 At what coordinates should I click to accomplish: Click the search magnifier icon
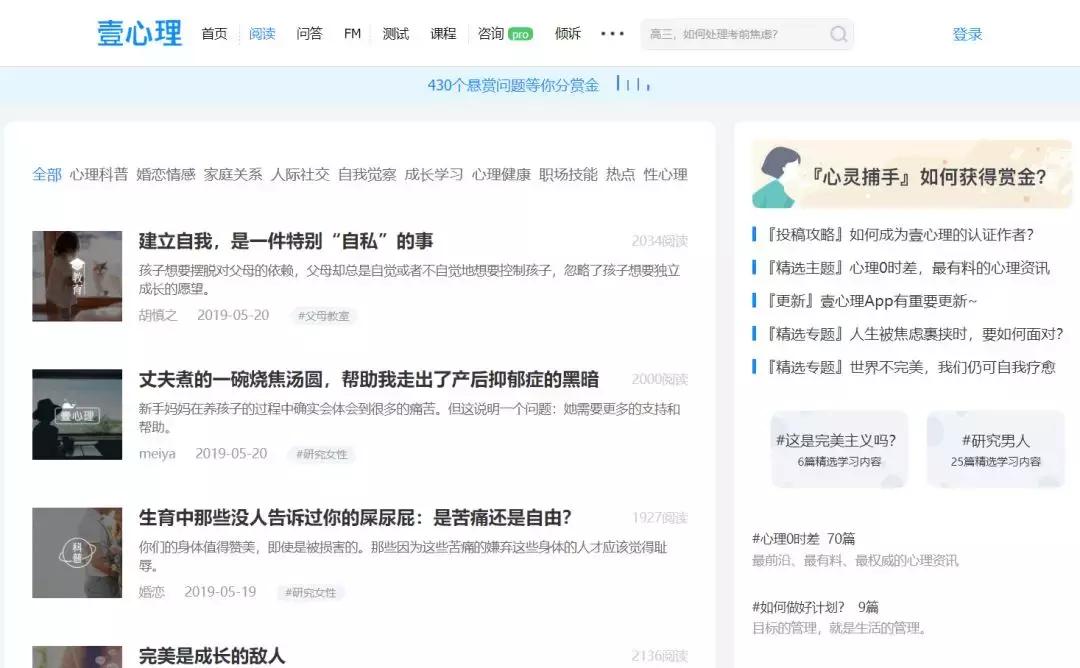836,33
